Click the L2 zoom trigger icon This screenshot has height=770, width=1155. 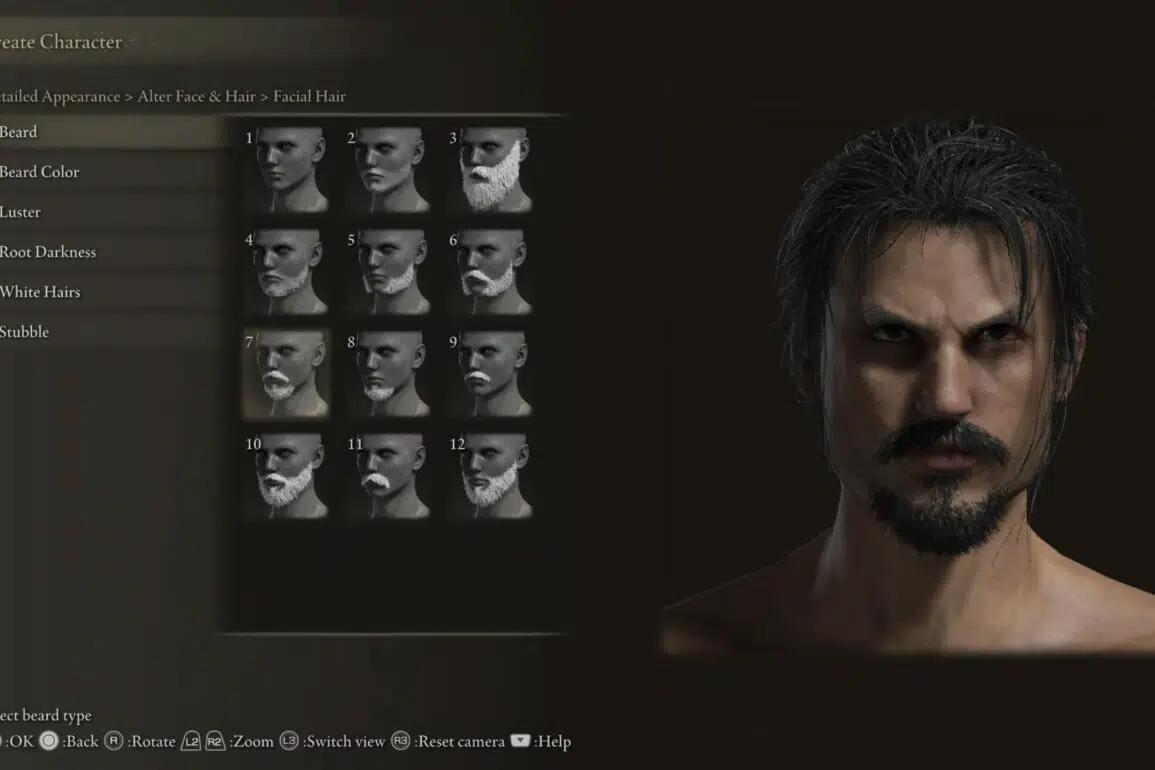(191, 741)
